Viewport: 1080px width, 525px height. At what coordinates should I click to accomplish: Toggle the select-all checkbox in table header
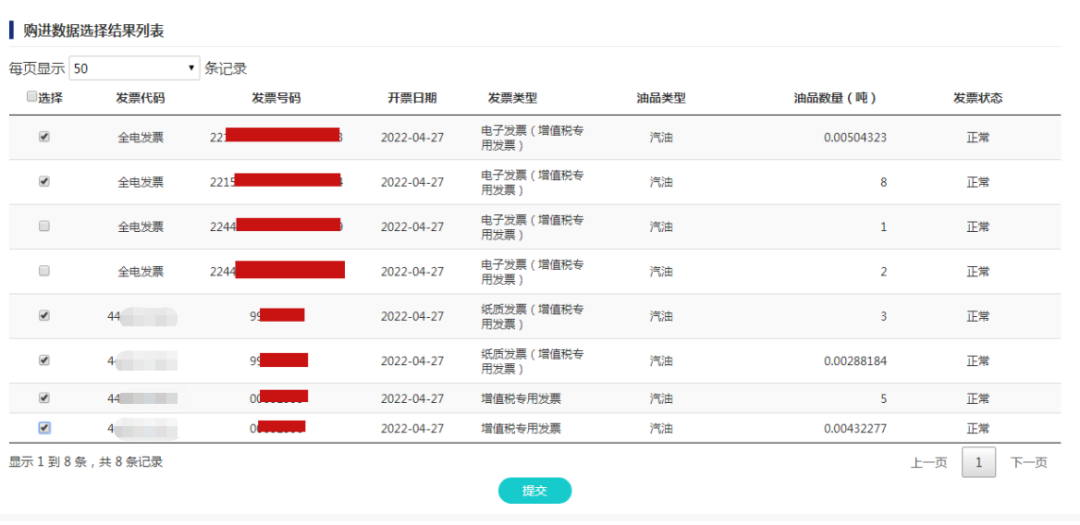click(x=31, y=97)
